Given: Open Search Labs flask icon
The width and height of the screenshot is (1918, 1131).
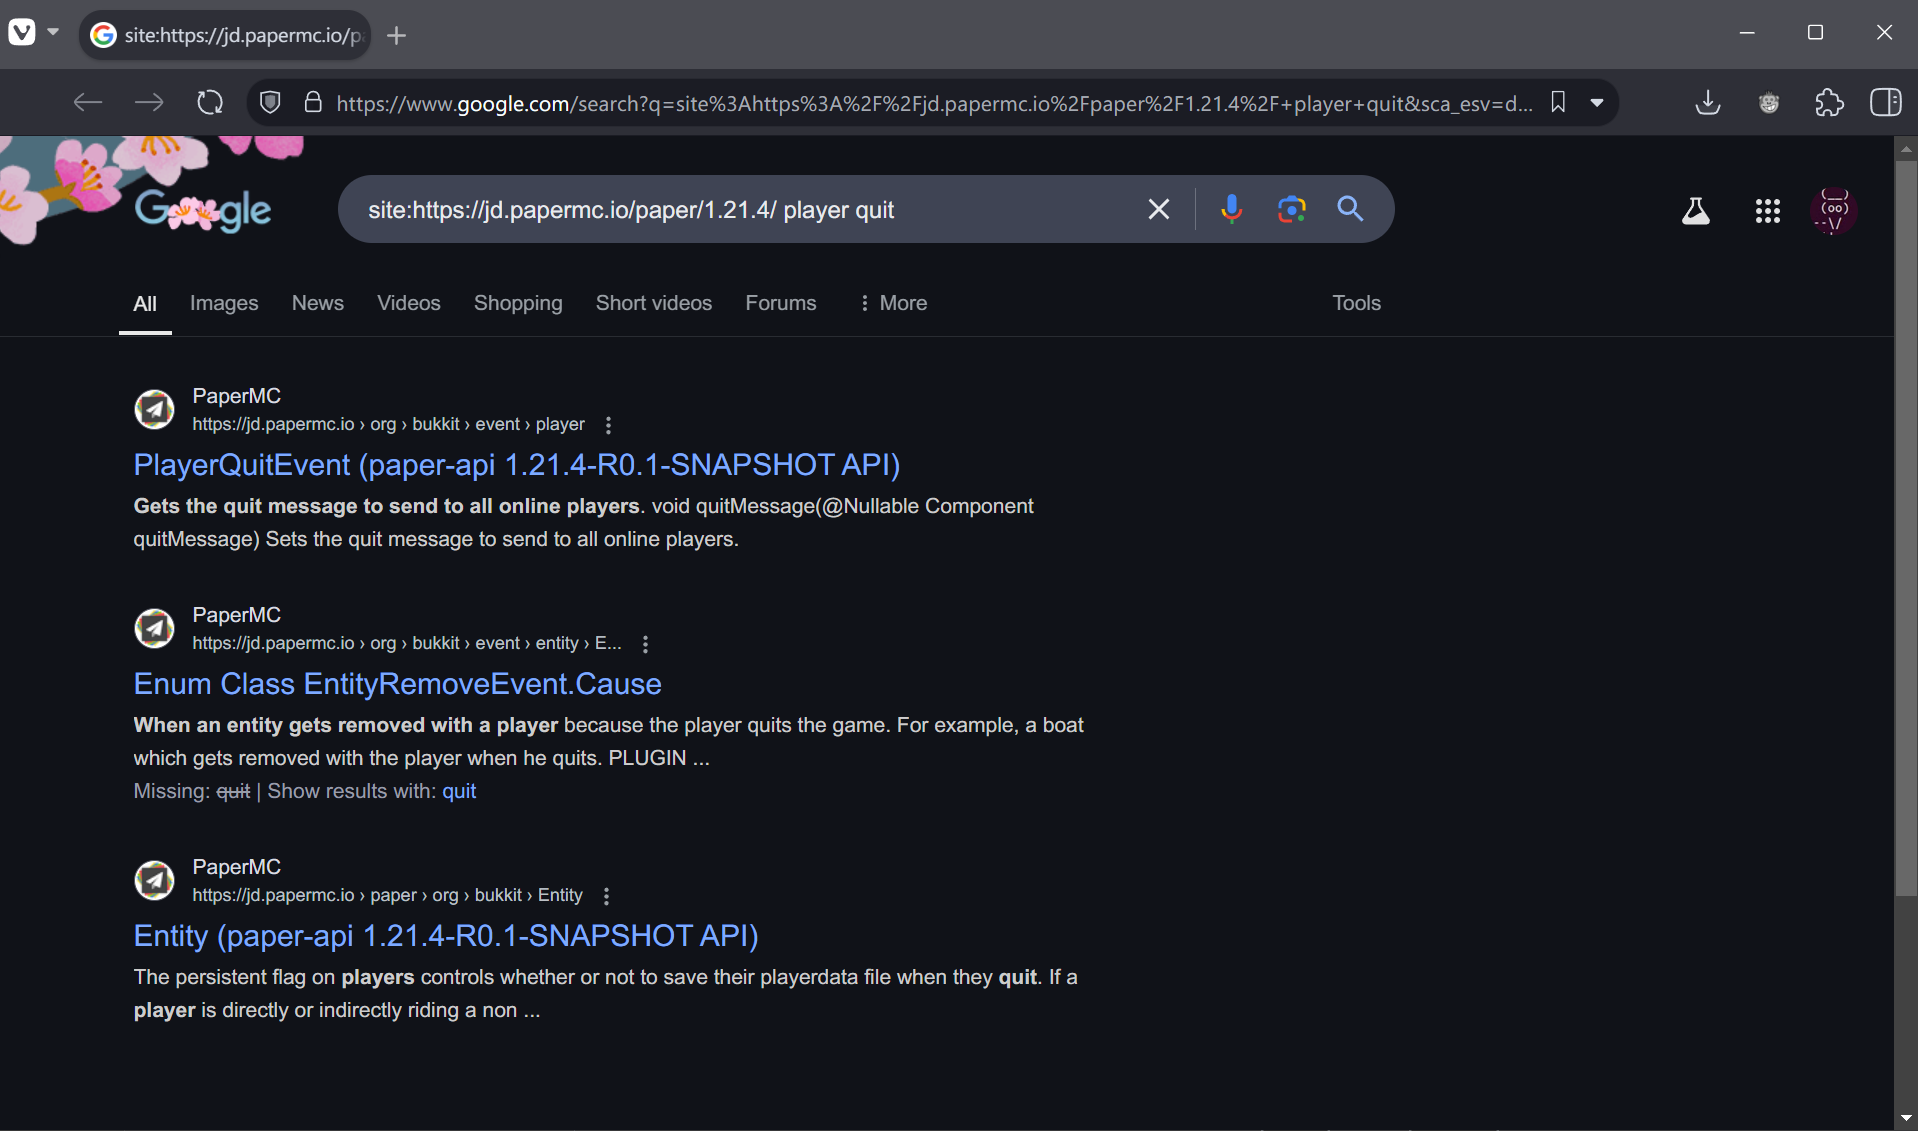Looking at the screenshot, I should [x=1695, y=211].
